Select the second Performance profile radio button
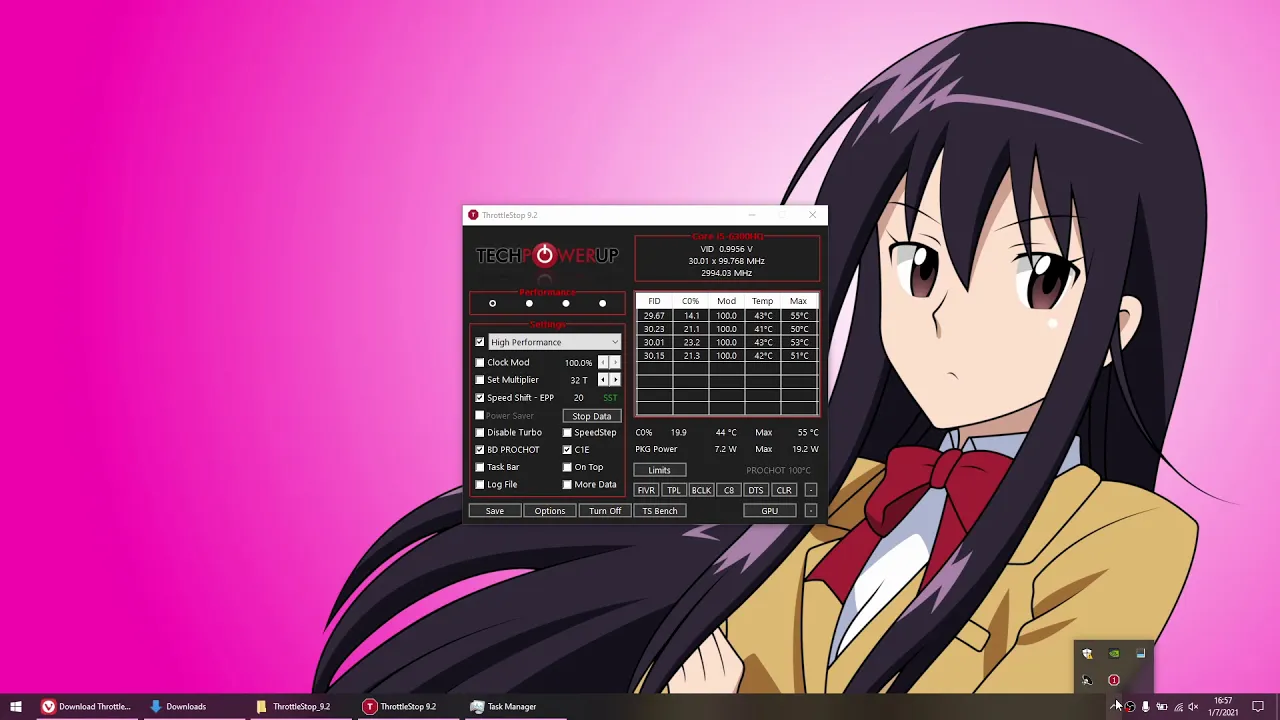 (x=529, y=303)
